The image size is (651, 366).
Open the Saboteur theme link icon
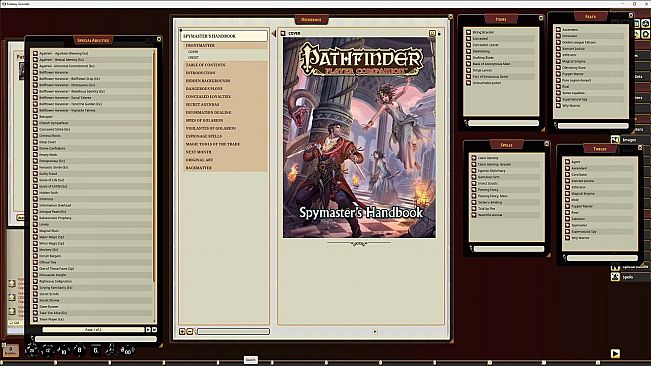point(568,219)
